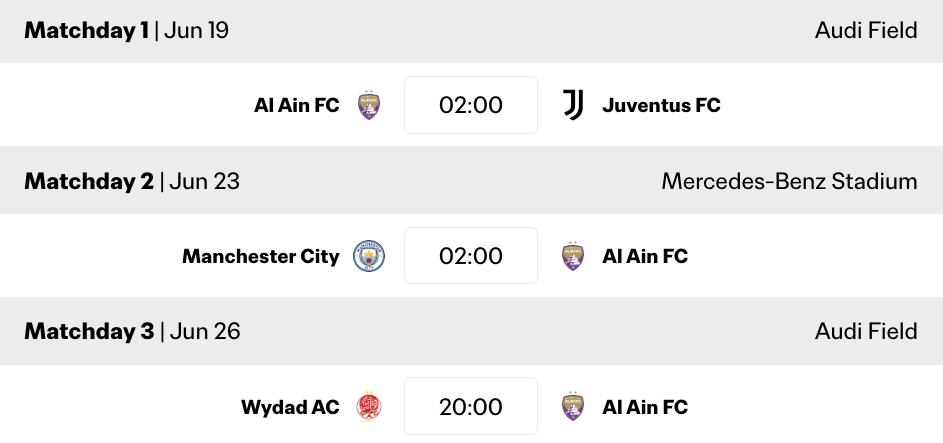Open Al Ain FC name opposite Wydad AC
Screen dimensions: 943x443
click(x=645, y=407)
